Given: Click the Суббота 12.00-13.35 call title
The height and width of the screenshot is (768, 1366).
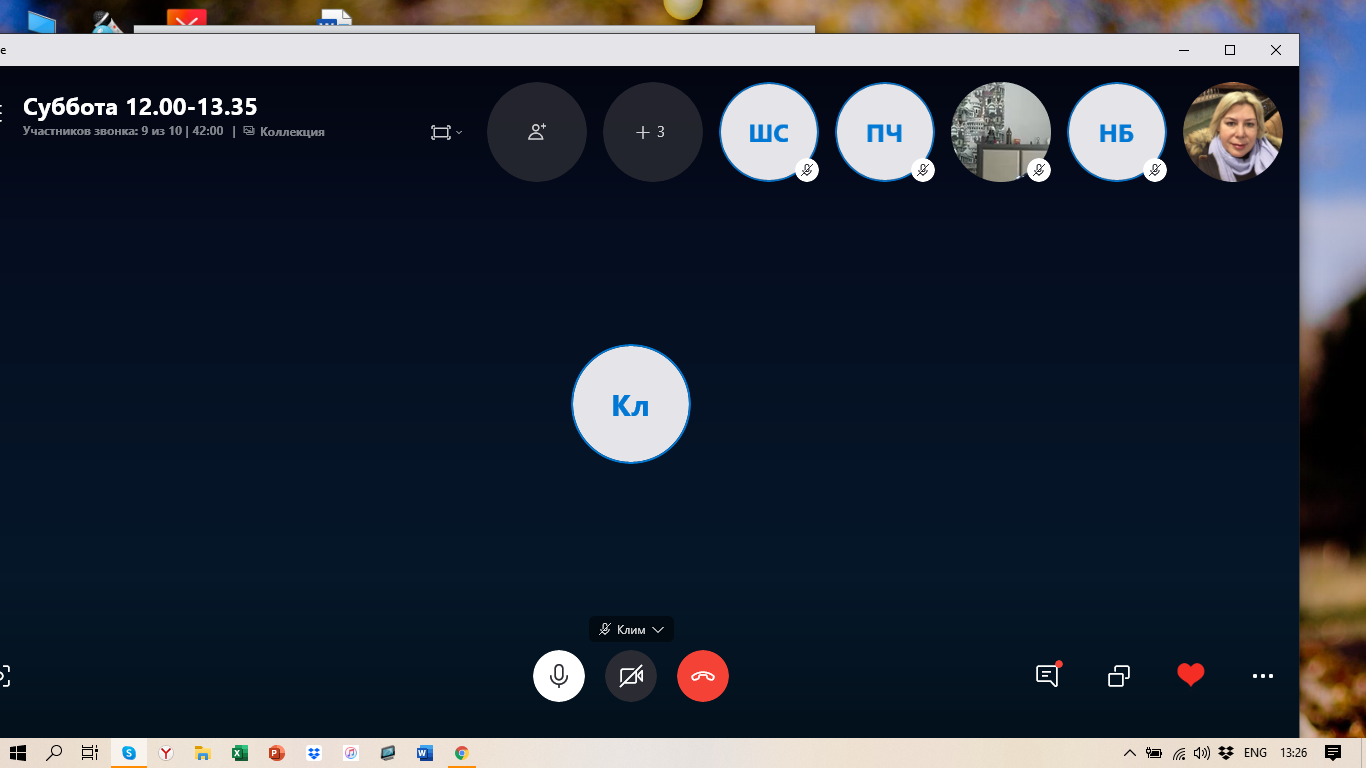Looking at the screenshot, I should pos(140,107).
